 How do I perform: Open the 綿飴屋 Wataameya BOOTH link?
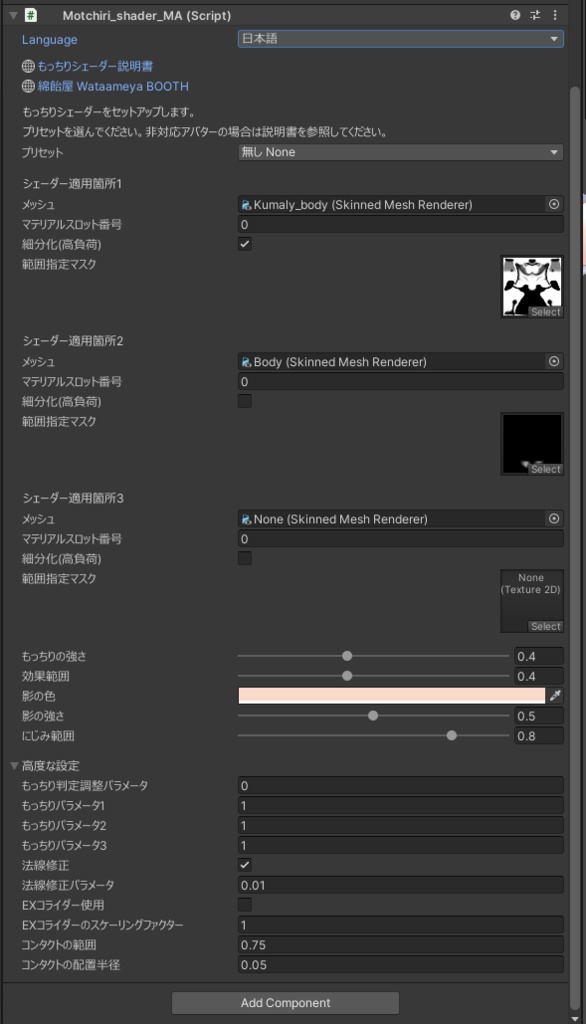pos(113,86)
